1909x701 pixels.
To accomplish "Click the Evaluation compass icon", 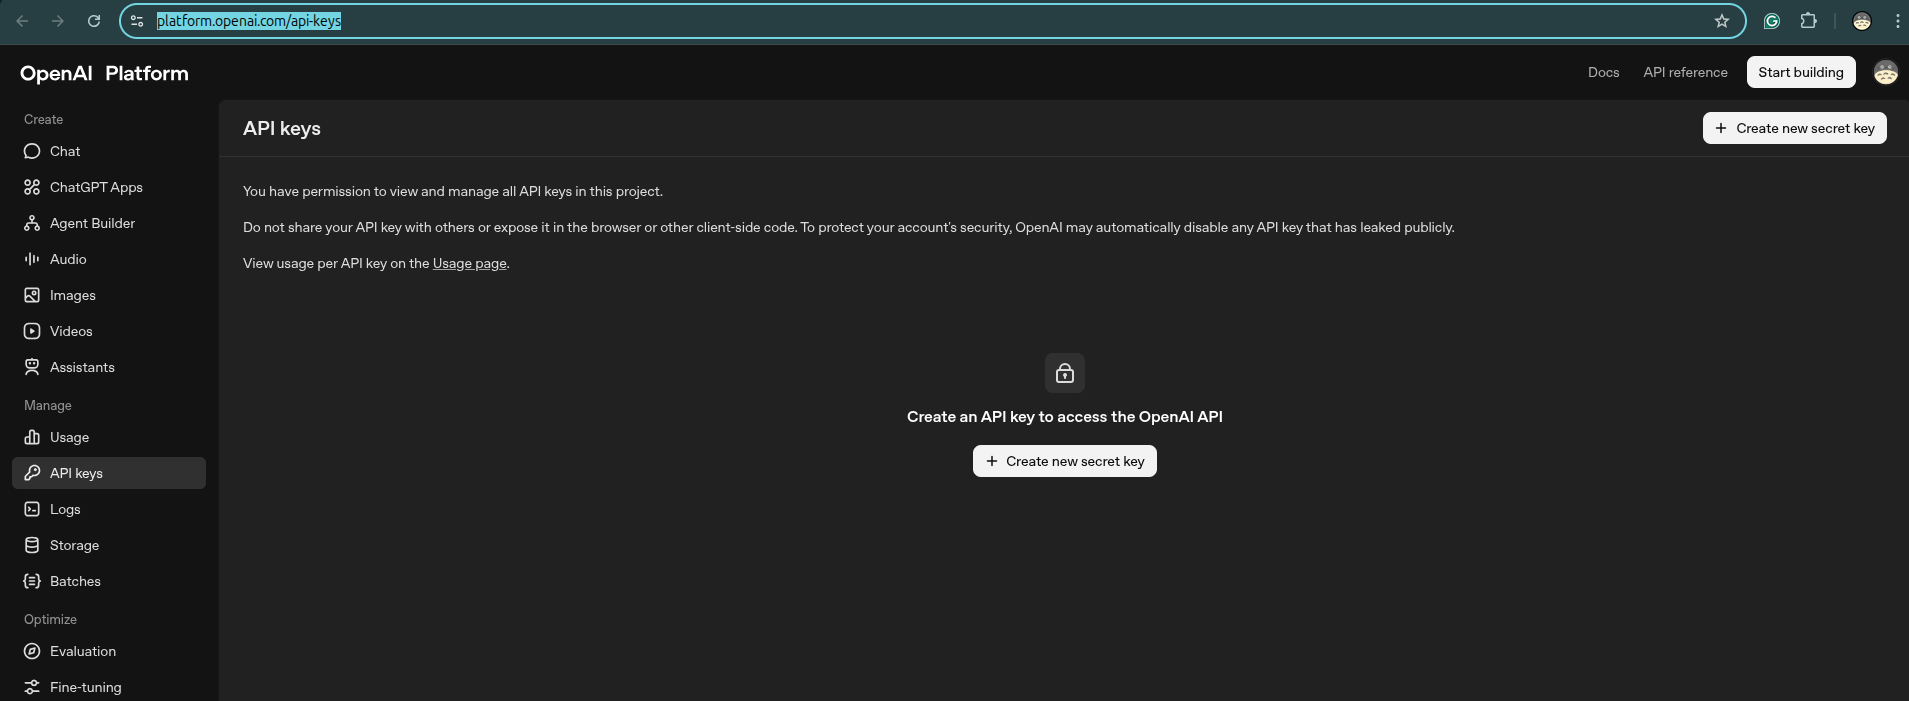I will click(x=32, y=651).
